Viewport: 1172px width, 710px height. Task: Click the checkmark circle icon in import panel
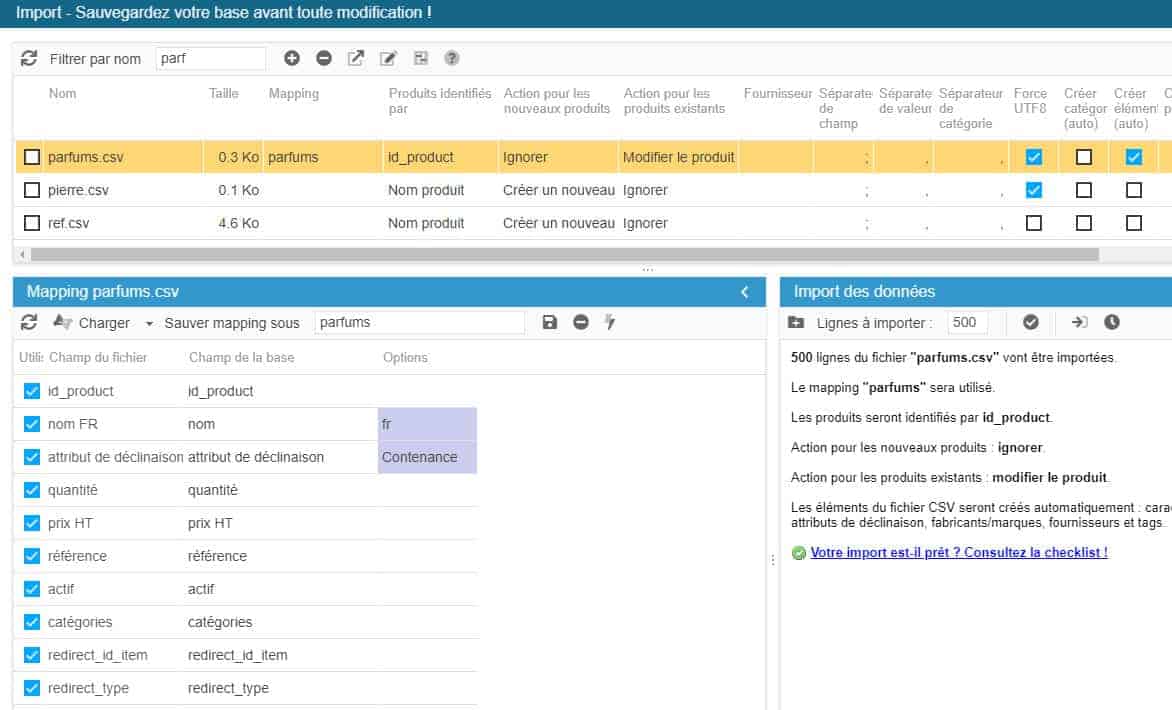coord(1031,322)
